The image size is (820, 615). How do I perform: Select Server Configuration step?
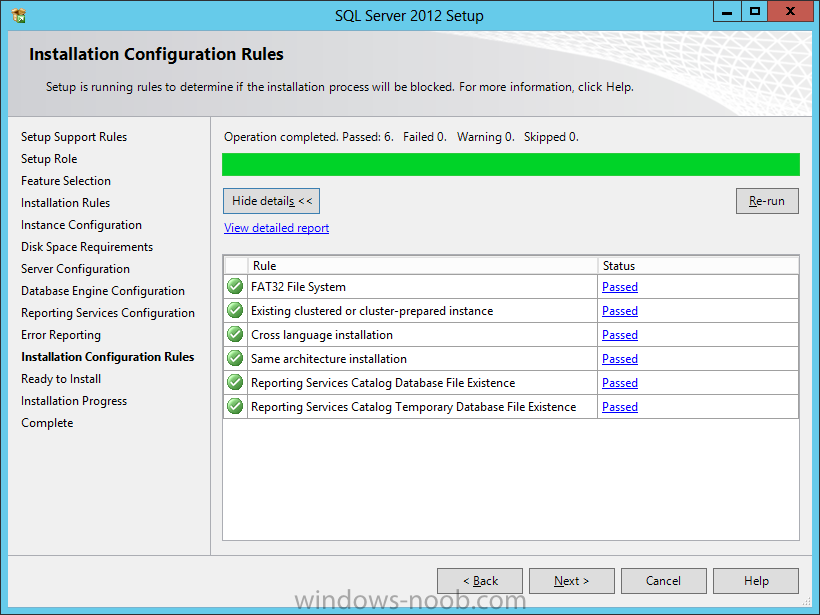point(75,269)
